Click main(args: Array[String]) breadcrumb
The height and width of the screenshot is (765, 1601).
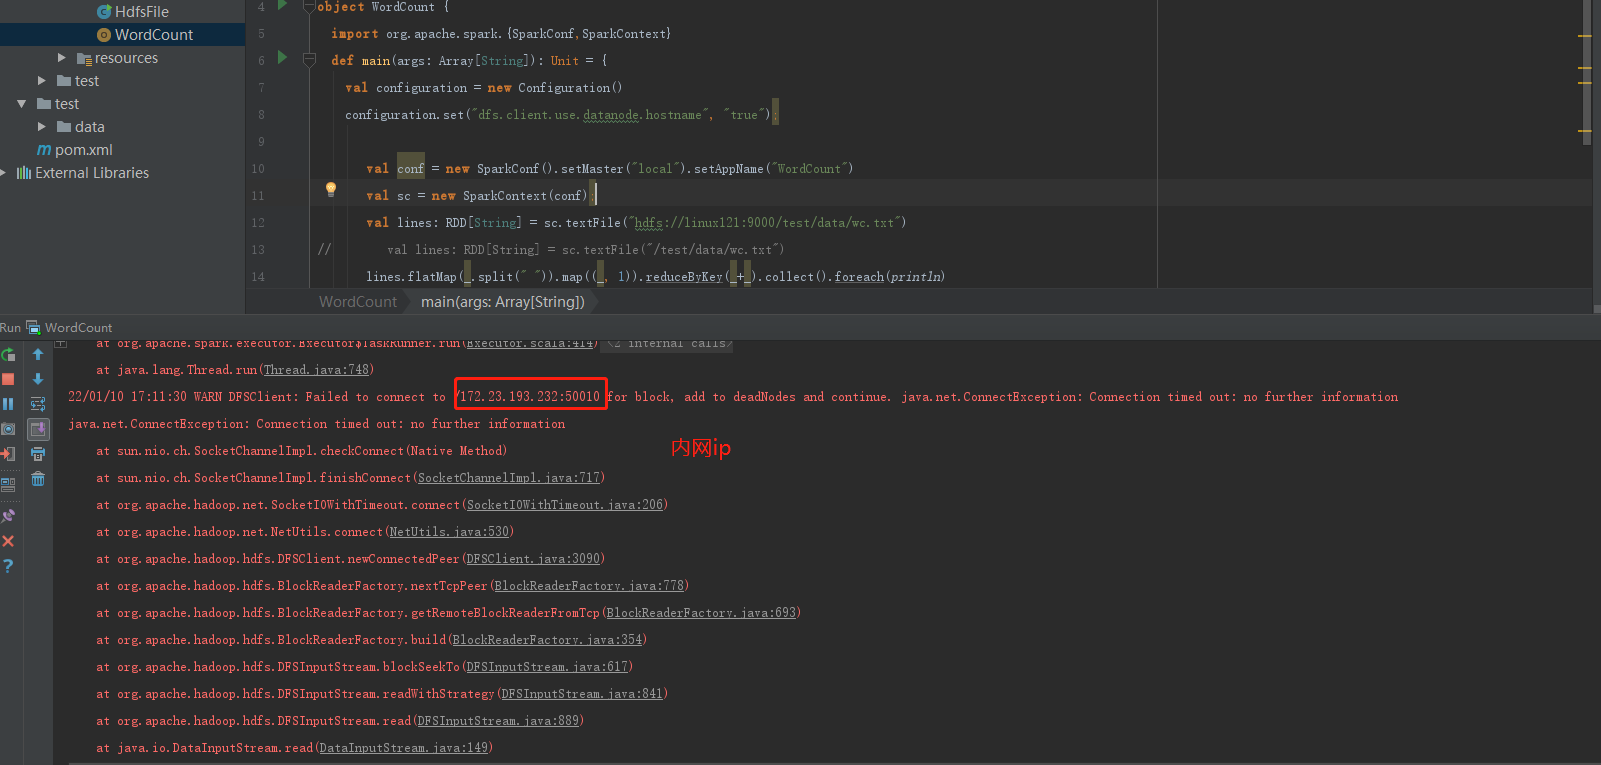tap(503, 302)
